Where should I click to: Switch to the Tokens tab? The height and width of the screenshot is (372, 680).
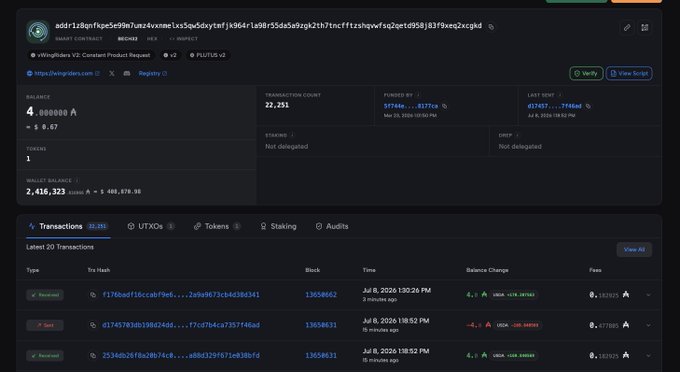coord(217,226)
